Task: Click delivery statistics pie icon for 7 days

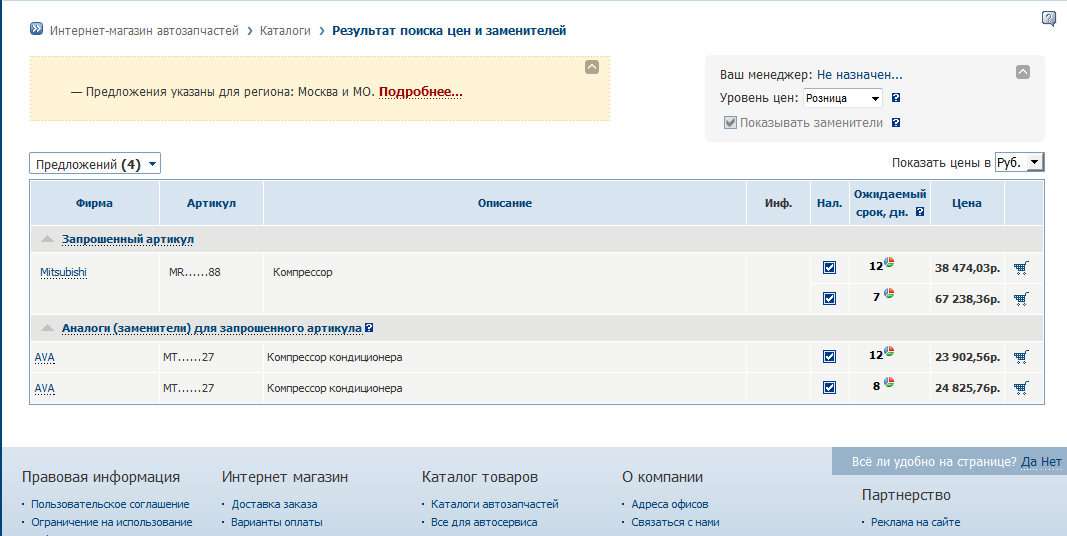Action: click(x=889, y=294)
